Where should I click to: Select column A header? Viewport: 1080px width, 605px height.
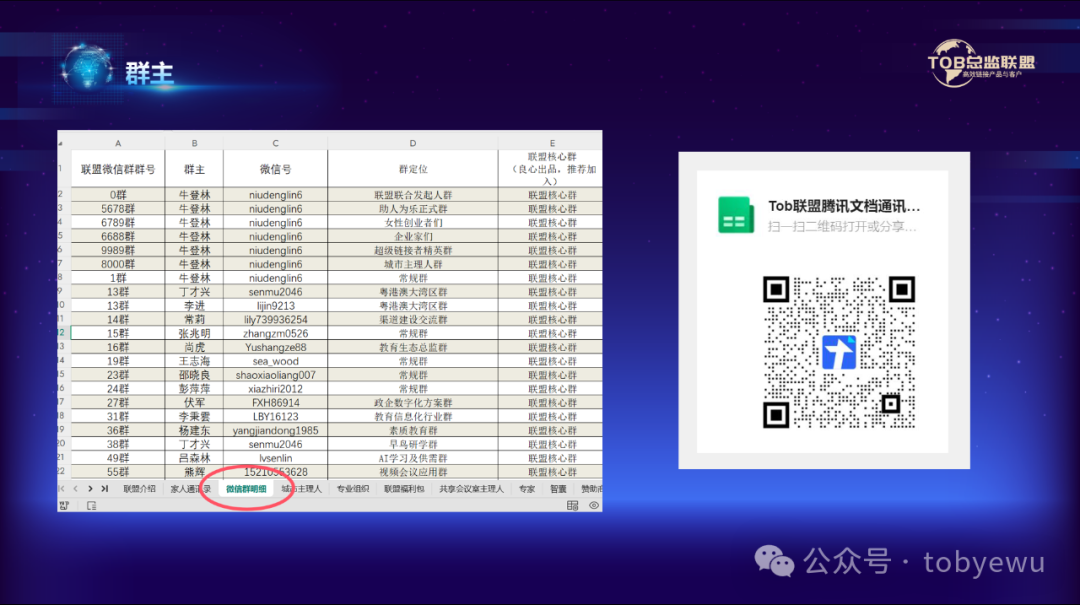point(118,143)
